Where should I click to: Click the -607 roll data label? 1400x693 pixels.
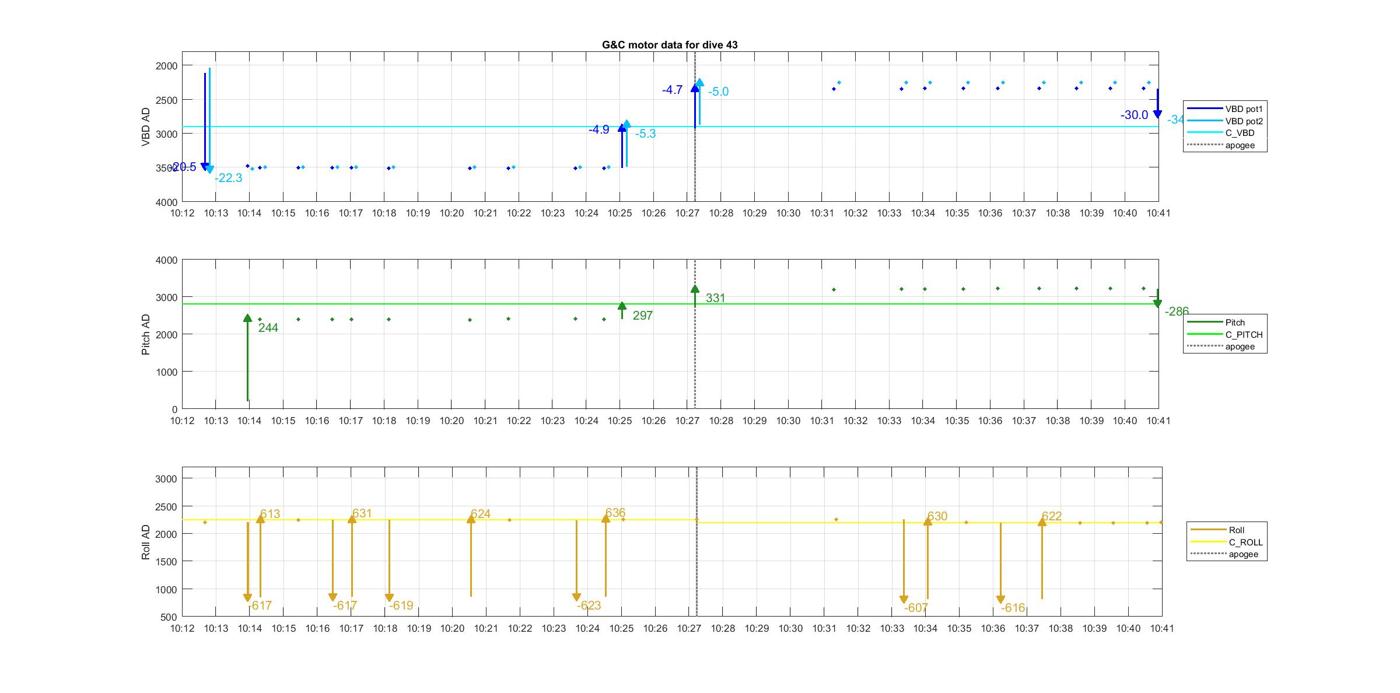point(916,608)
